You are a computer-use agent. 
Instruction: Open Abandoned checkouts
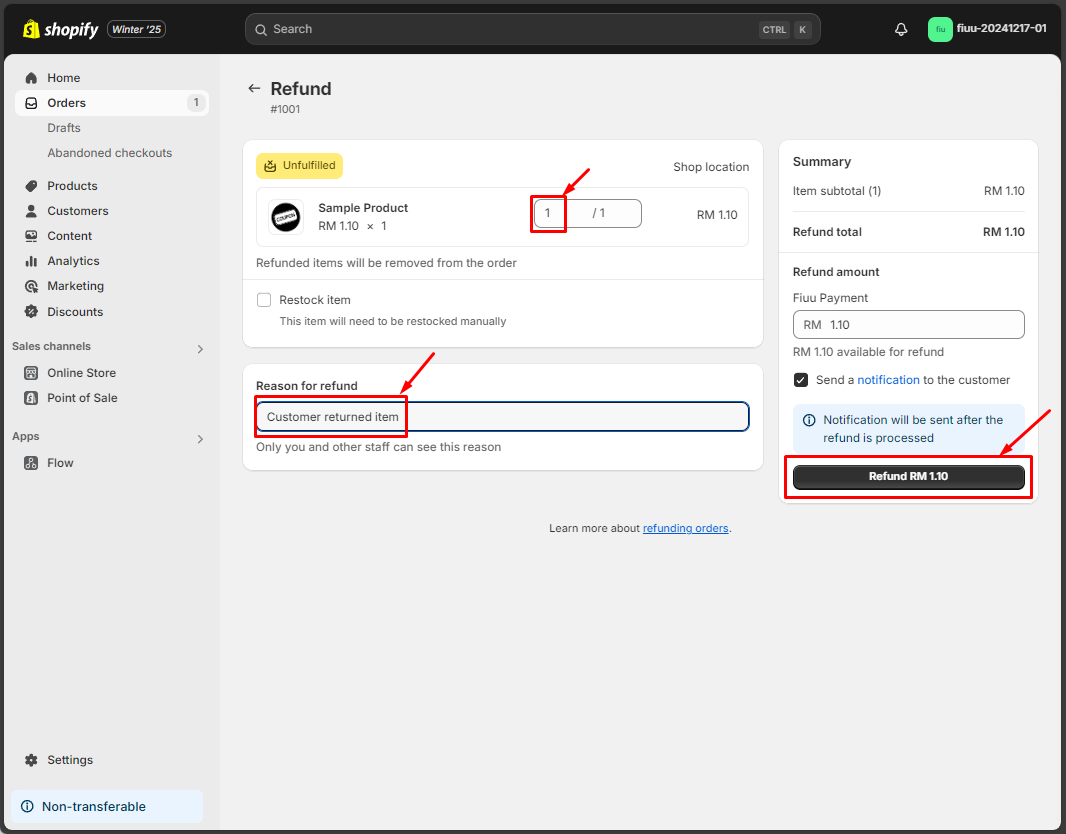click(109, 153)
